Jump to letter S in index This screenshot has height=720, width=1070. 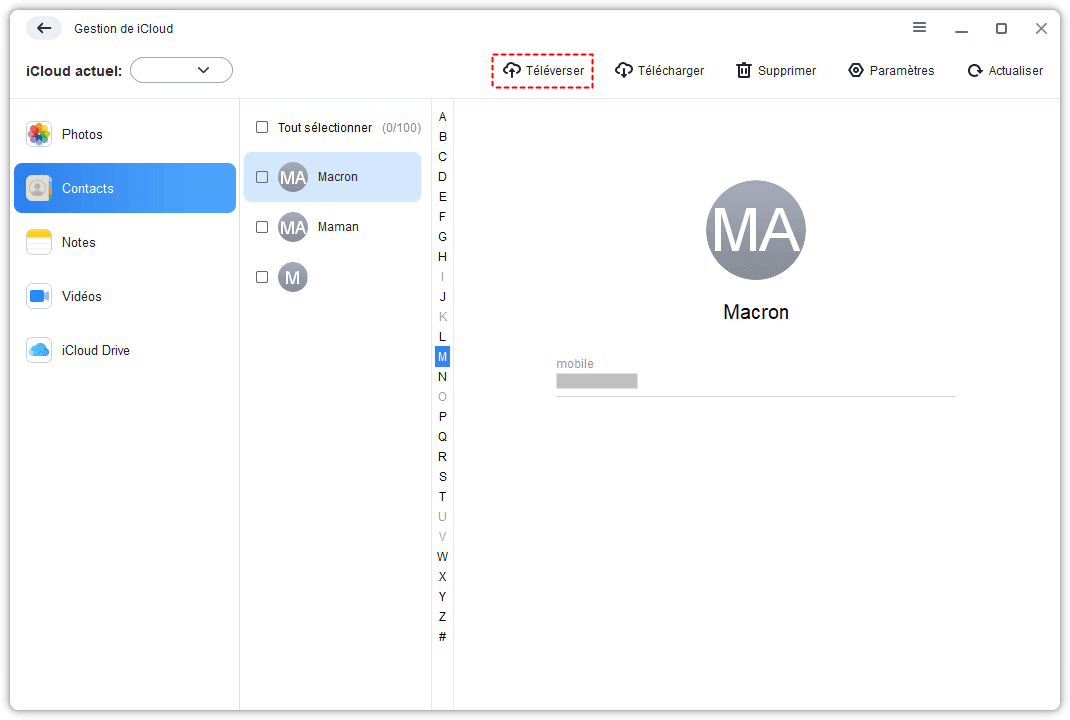pos(442,476)
